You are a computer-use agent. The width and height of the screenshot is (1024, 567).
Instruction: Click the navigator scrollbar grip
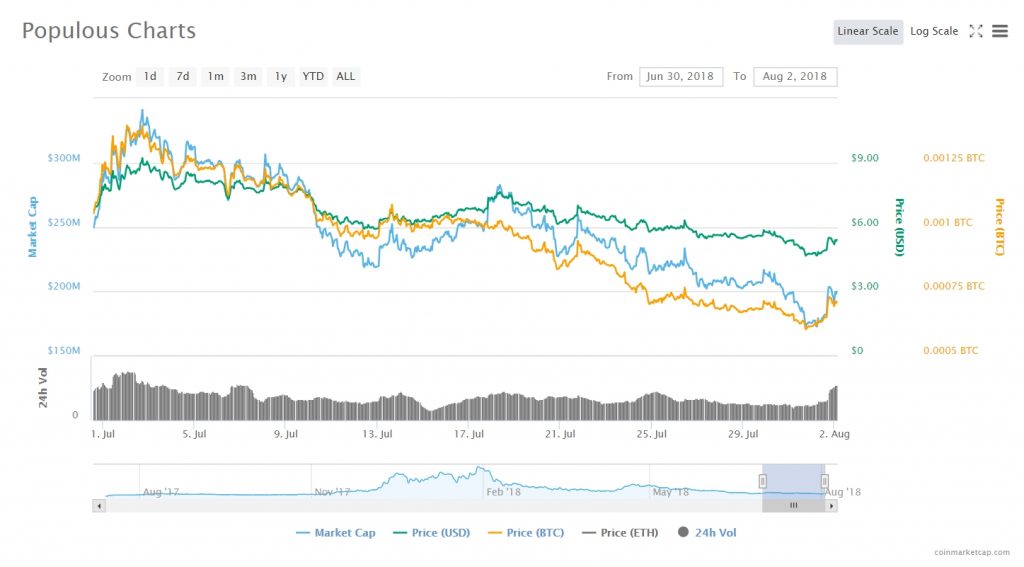[794, 506]
